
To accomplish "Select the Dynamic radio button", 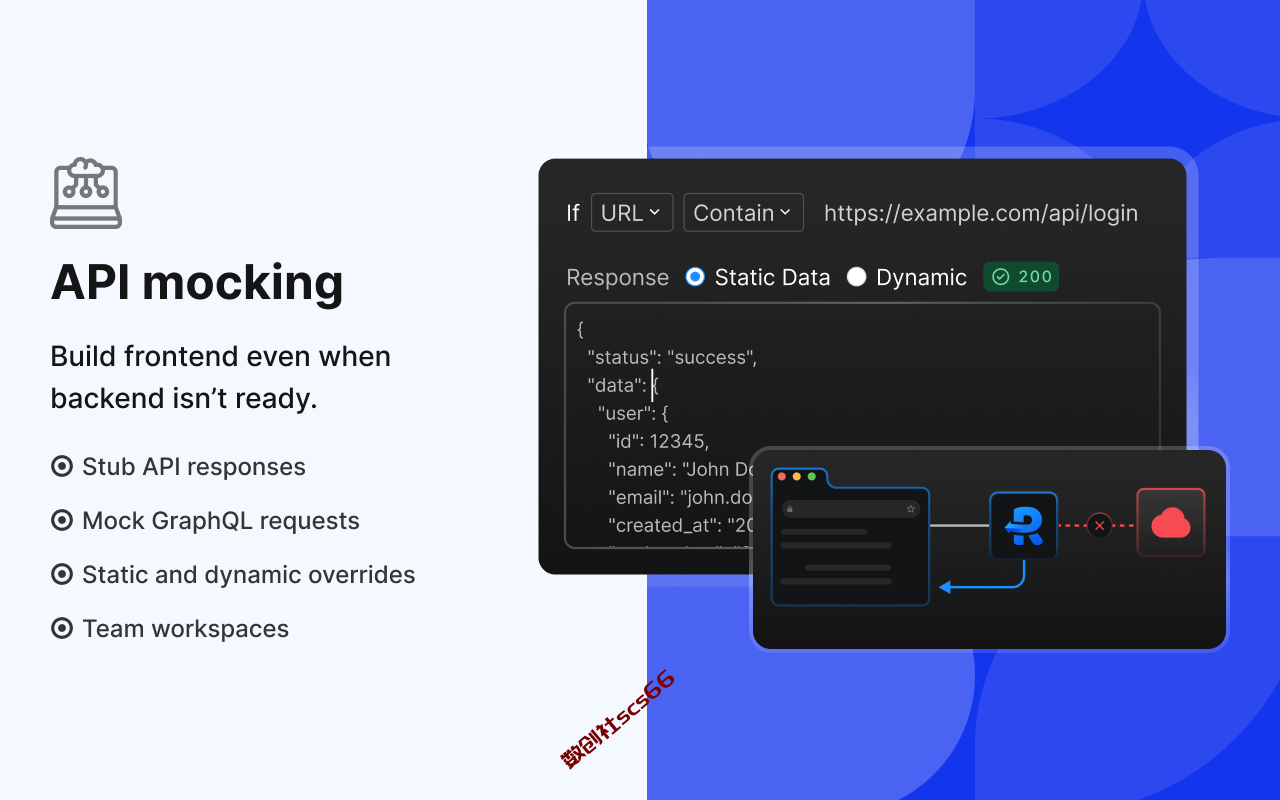I will pos(856,277).
